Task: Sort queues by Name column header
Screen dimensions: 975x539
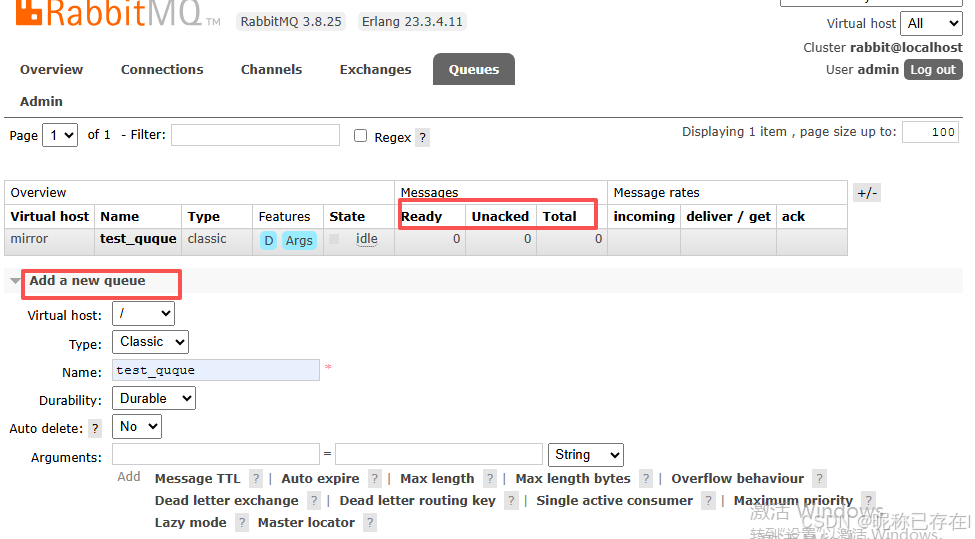Action: point(119,216)
